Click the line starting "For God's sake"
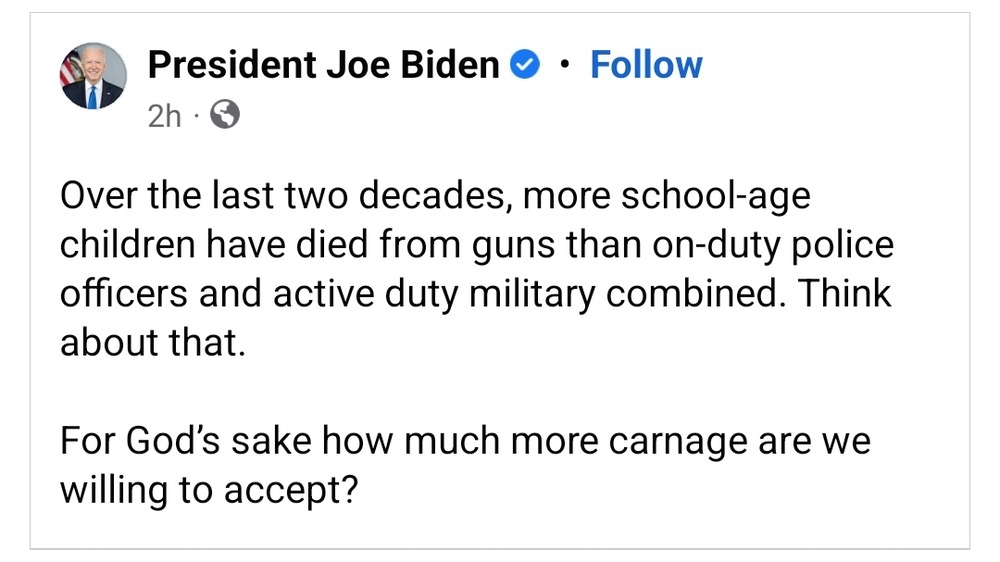The height and width of the screenshot is (562, 1000). pyautogui.click(x=465, y=441)
